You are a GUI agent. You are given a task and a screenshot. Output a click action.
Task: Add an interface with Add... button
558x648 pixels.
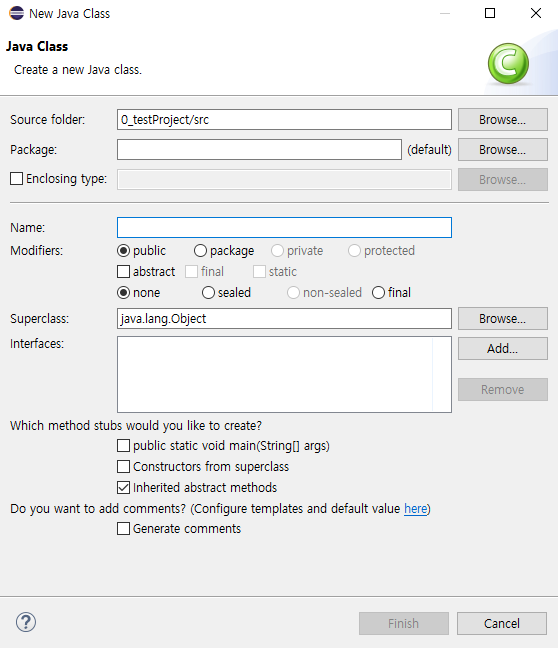point(503,348)
